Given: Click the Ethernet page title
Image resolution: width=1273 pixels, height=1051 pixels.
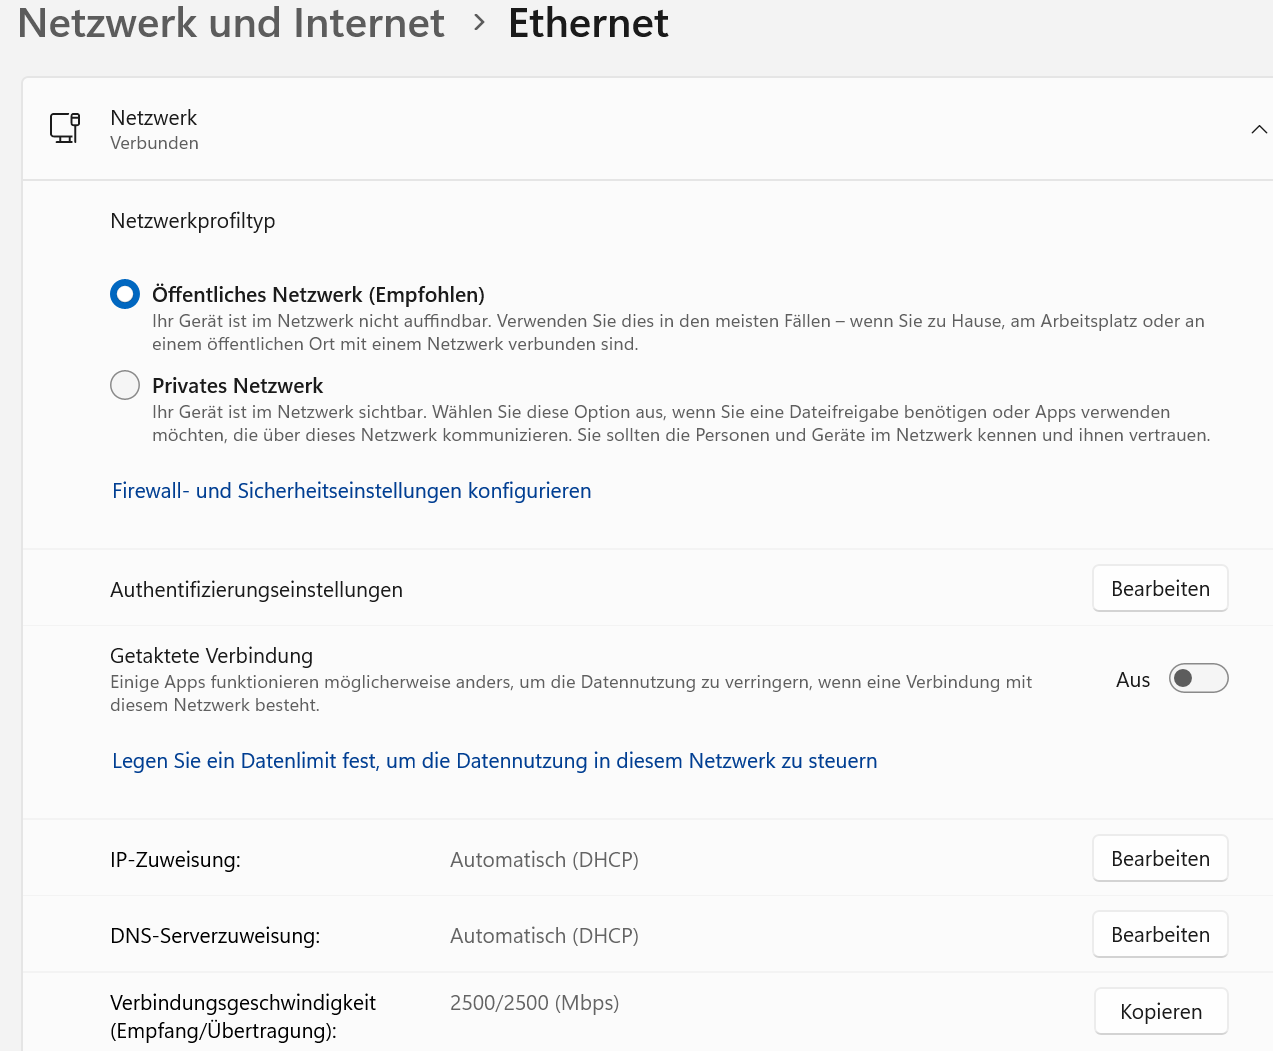Looking at the screenshot, I should [588, 23].
